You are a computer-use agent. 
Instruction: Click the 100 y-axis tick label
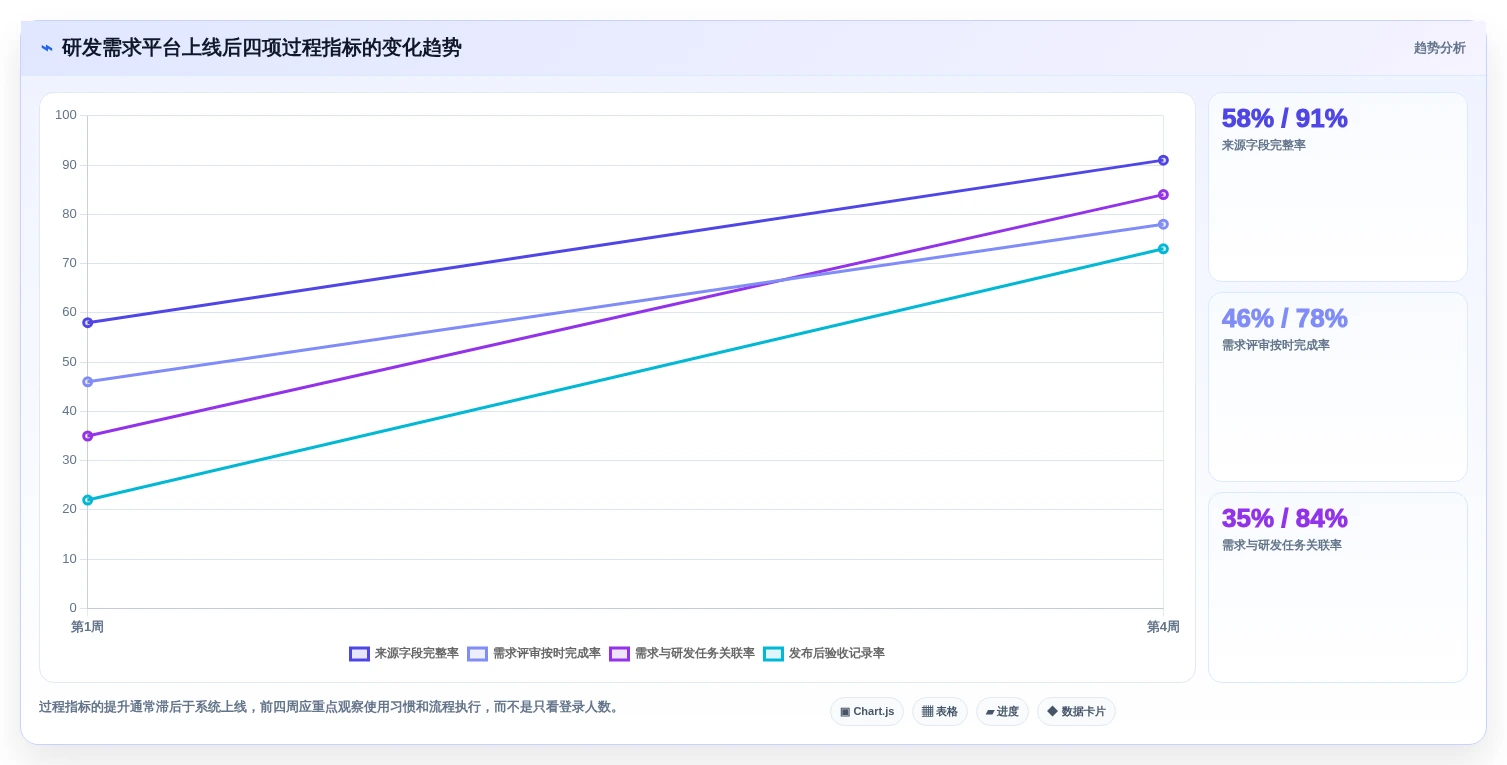(x=66, y=115)
